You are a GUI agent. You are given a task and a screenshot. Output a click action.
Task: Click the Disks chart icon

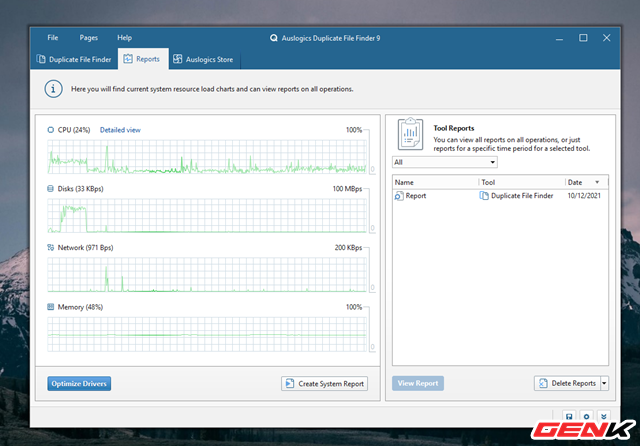click(x=51, y=189)
